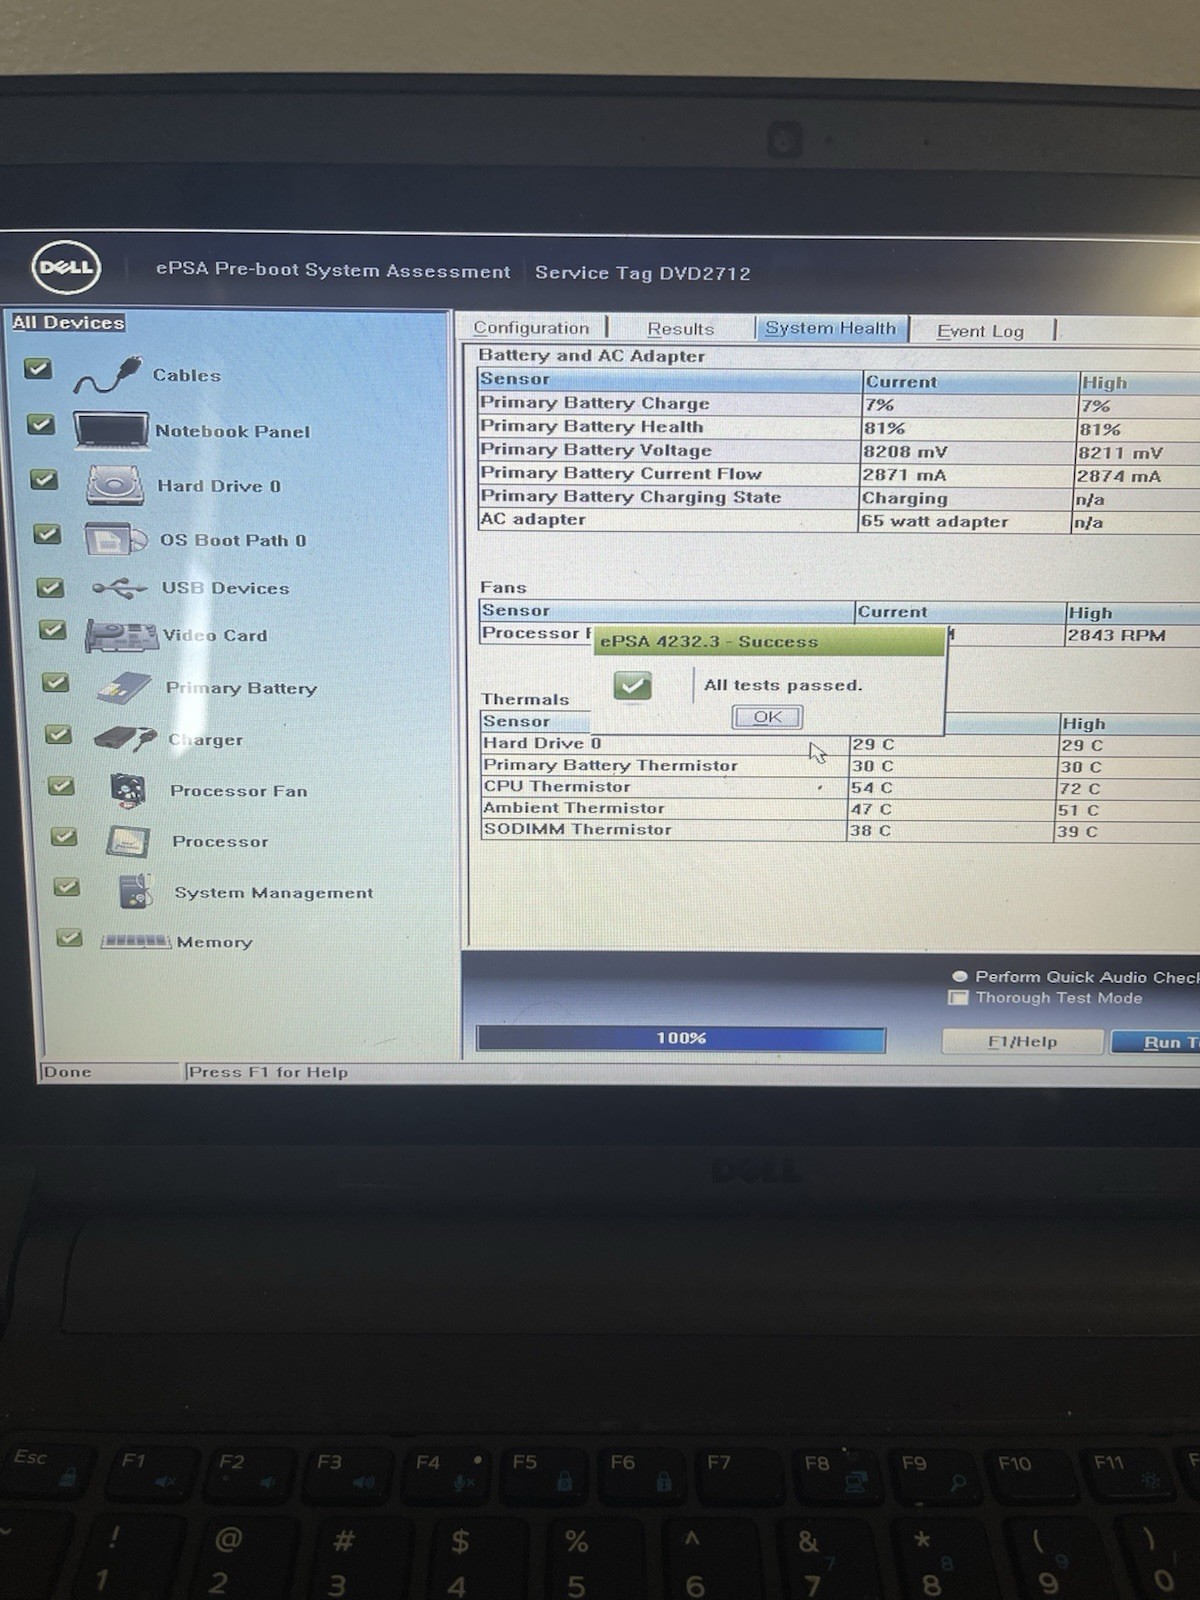1200x1600 pixels.
Task: Select Primary Battery Voltage row
Action: coord(838,451)
